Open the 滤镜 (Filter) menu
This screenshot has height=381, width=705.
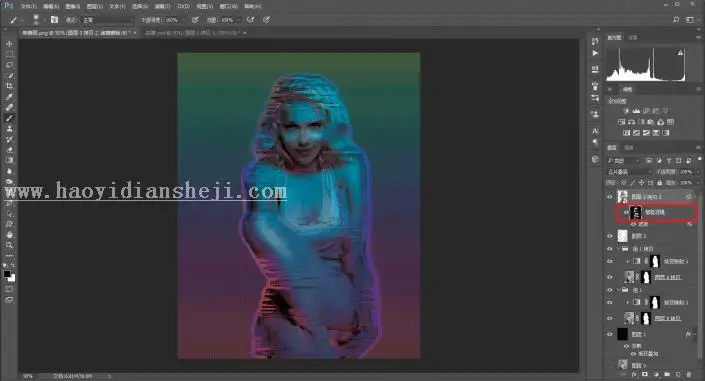[162, 6]
